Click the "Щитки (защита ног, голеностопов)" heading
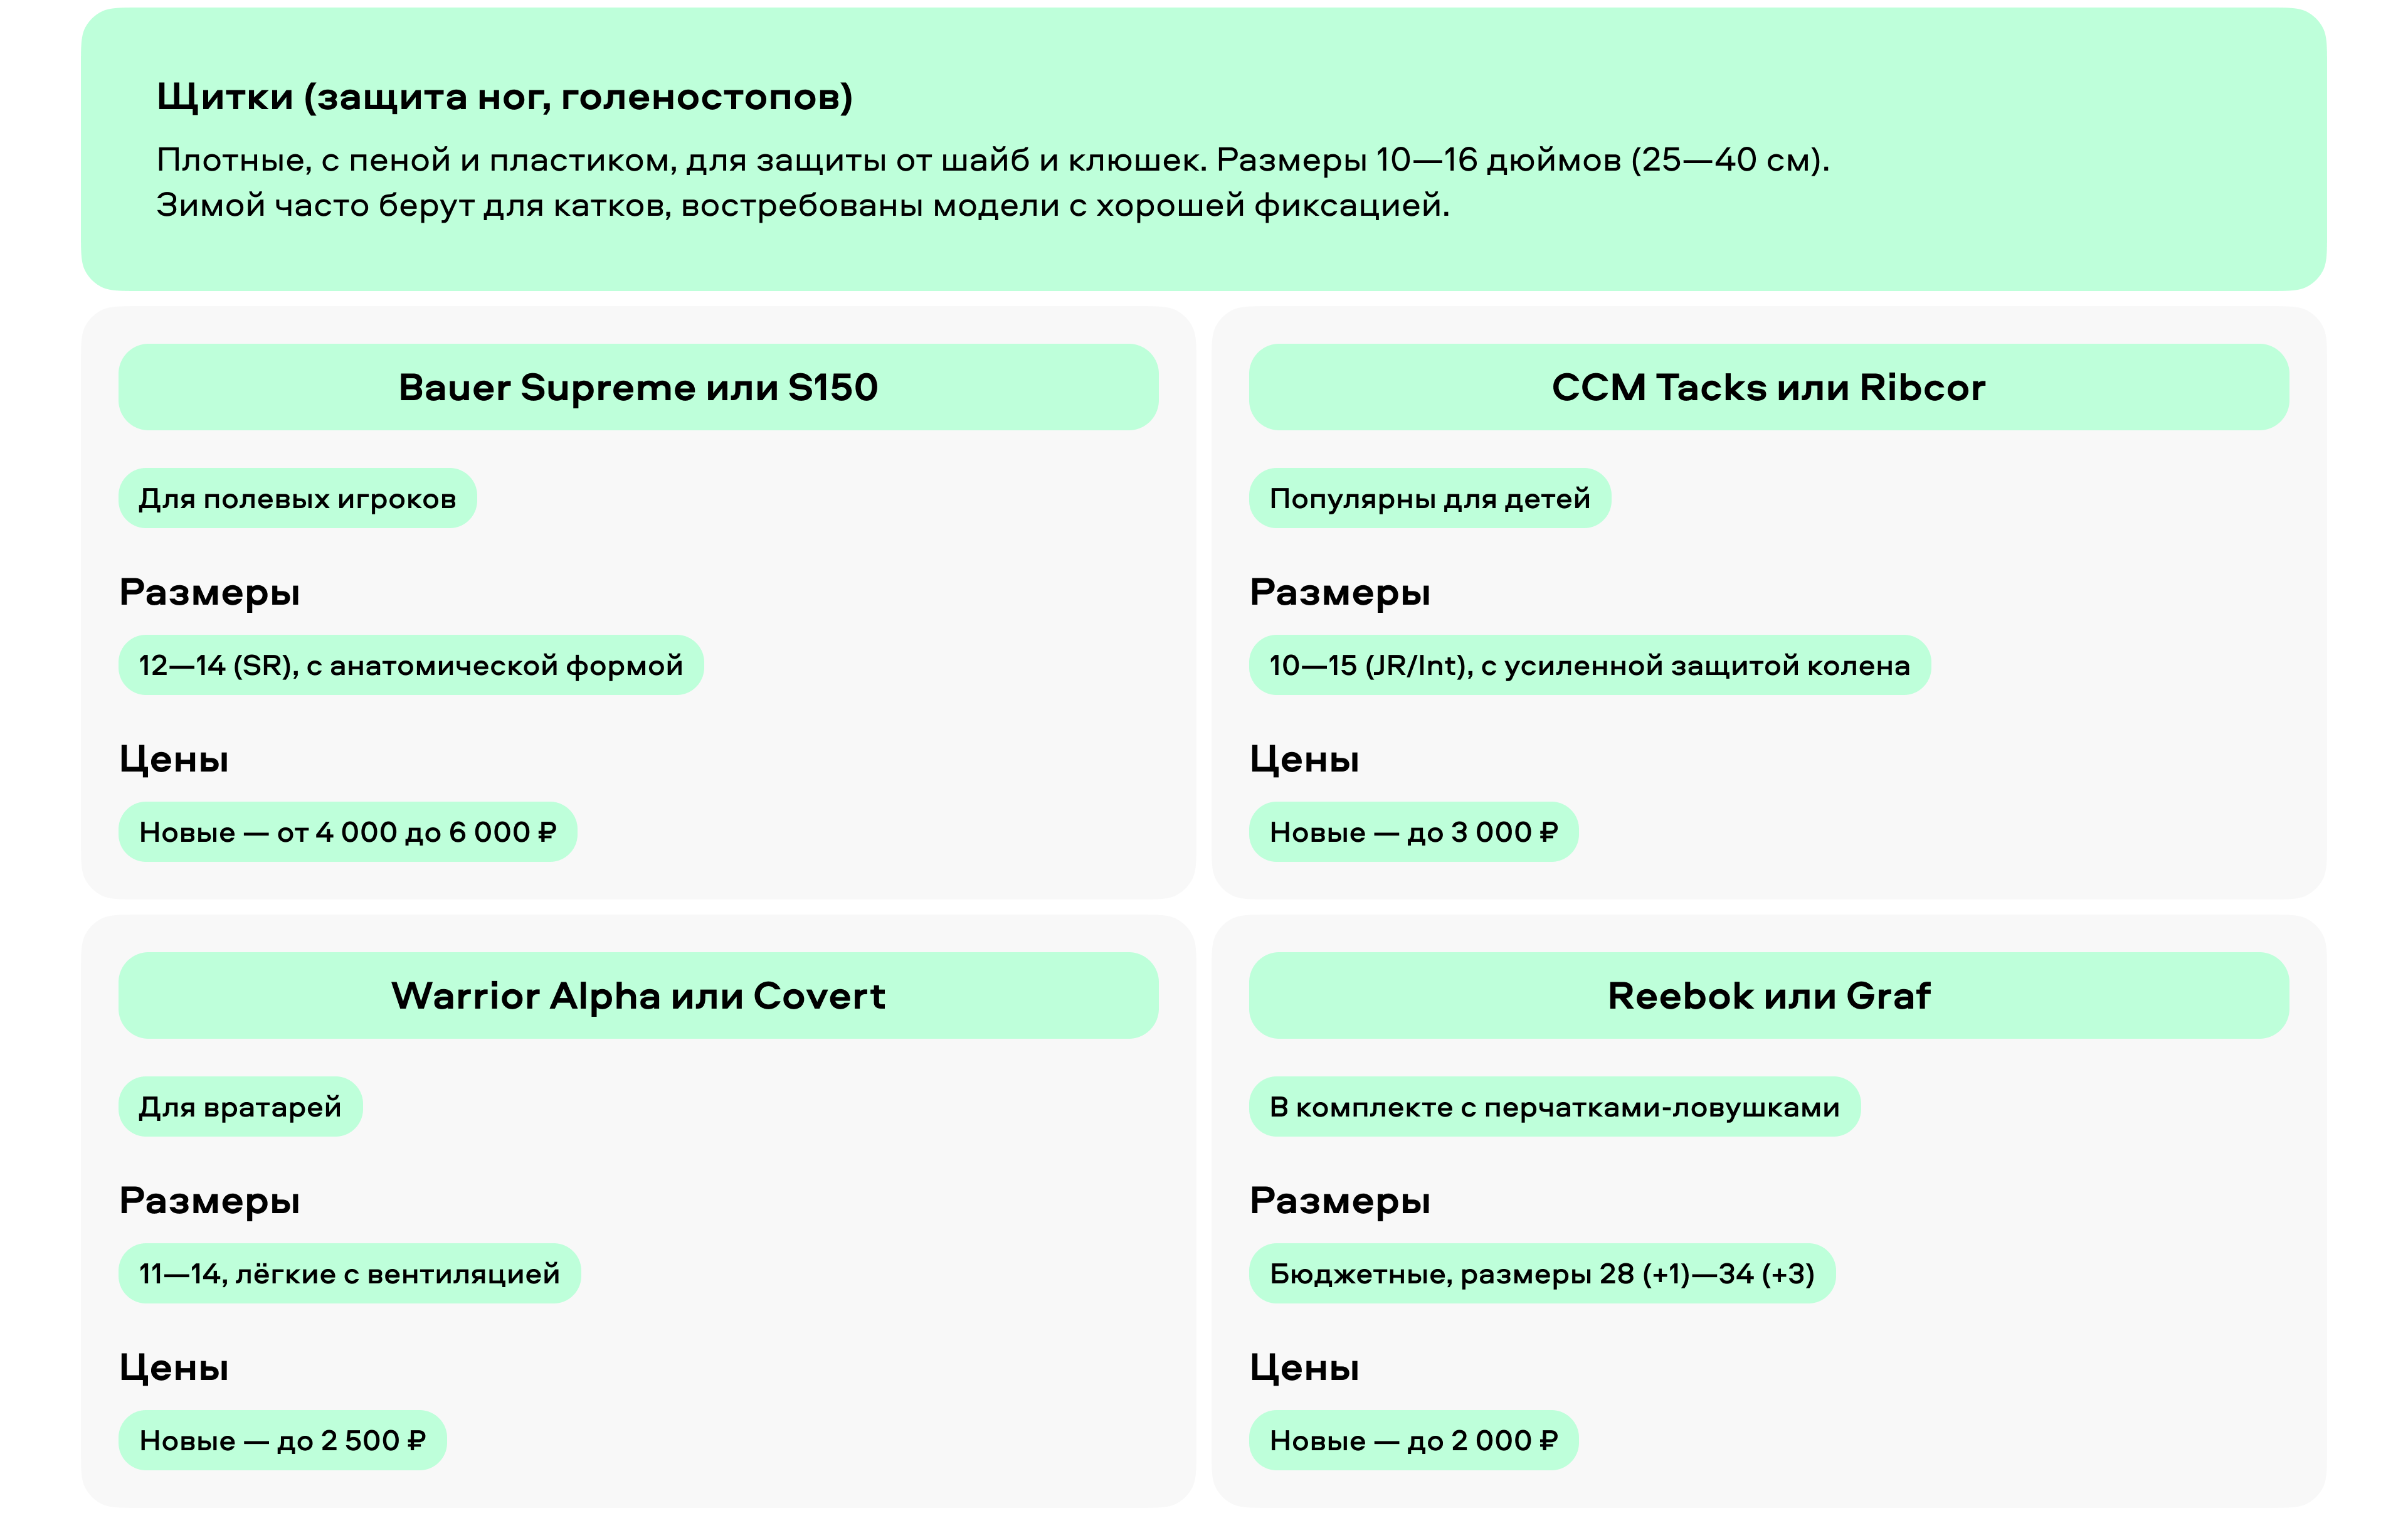This screenshot has width=2408, height=1523. [504, 97]
